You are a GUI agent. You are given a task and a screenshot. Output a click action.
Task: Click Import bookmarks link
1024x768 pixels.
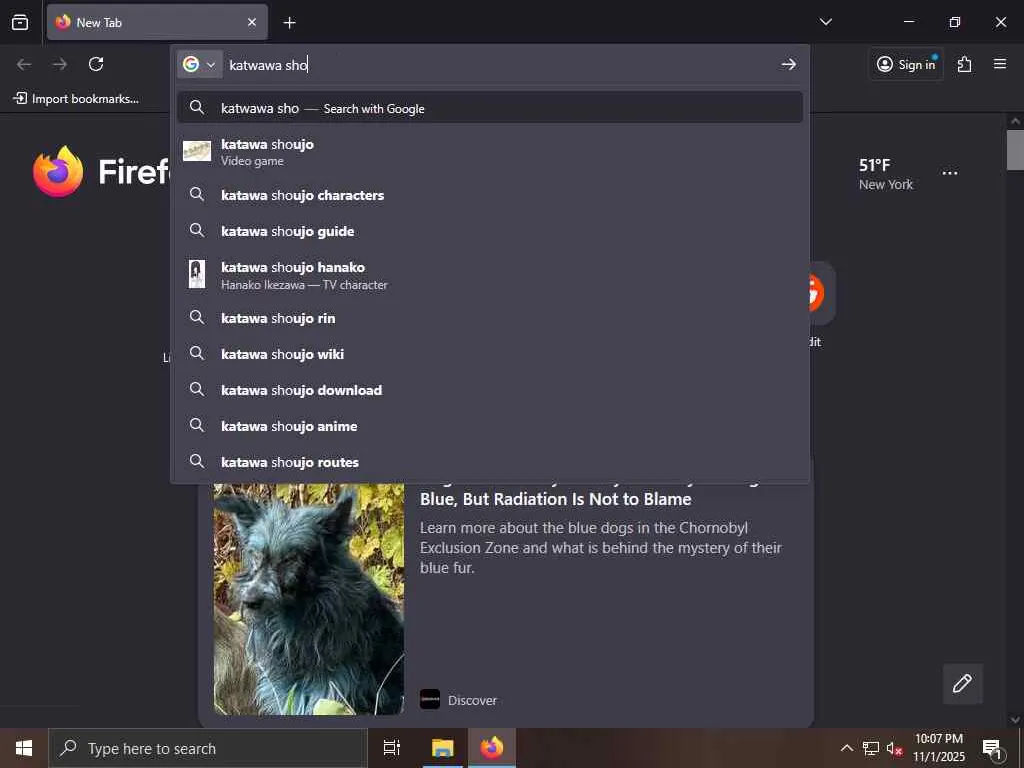pos(76,99)
